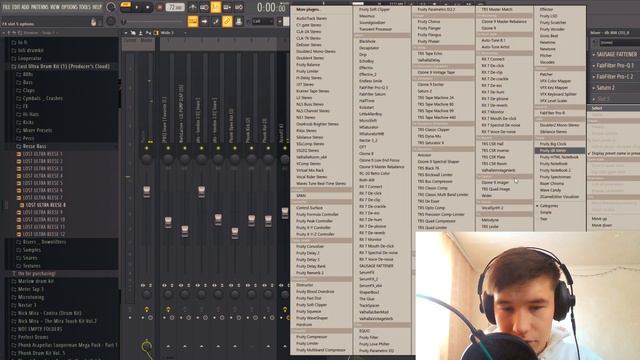Open FabFilter Pro-Q 3 slot arrow menu
640x360 pixels.
tap(593, 65)
